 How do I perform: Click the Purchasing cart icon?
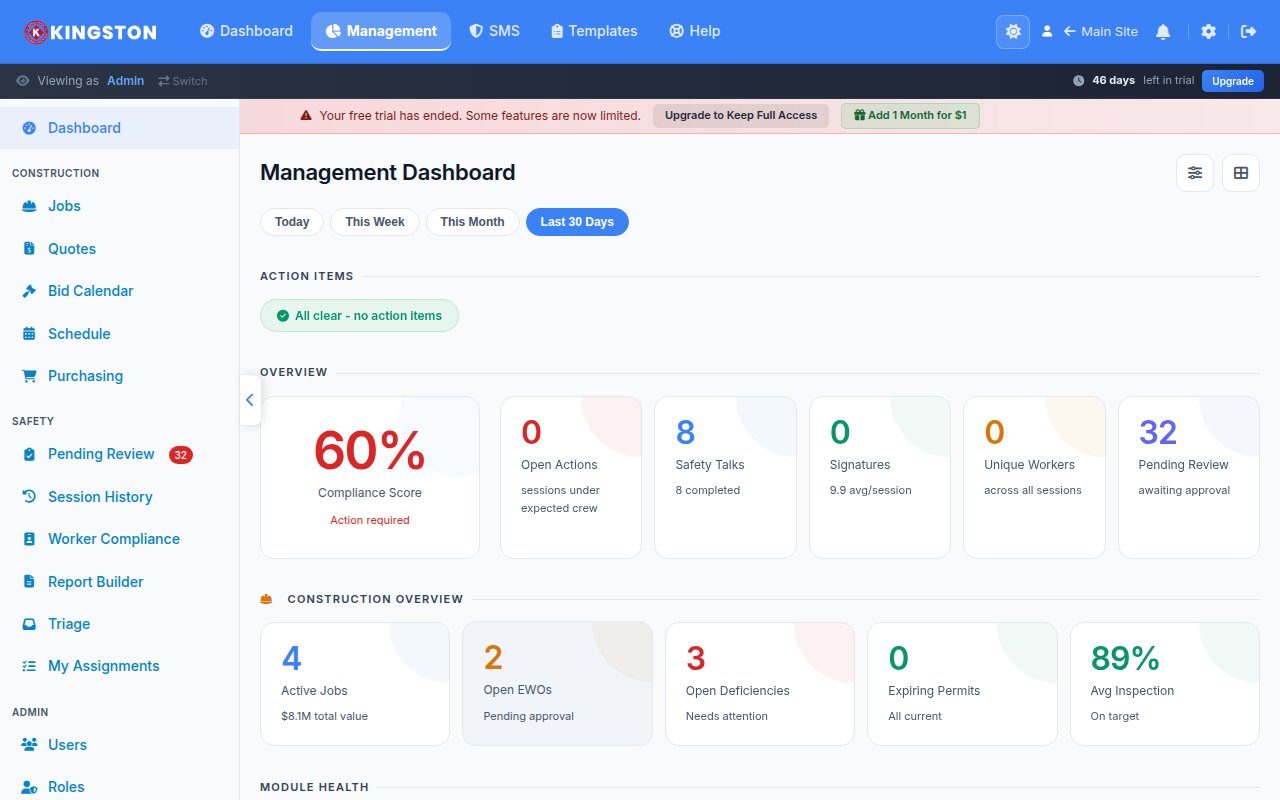[29, 376]
